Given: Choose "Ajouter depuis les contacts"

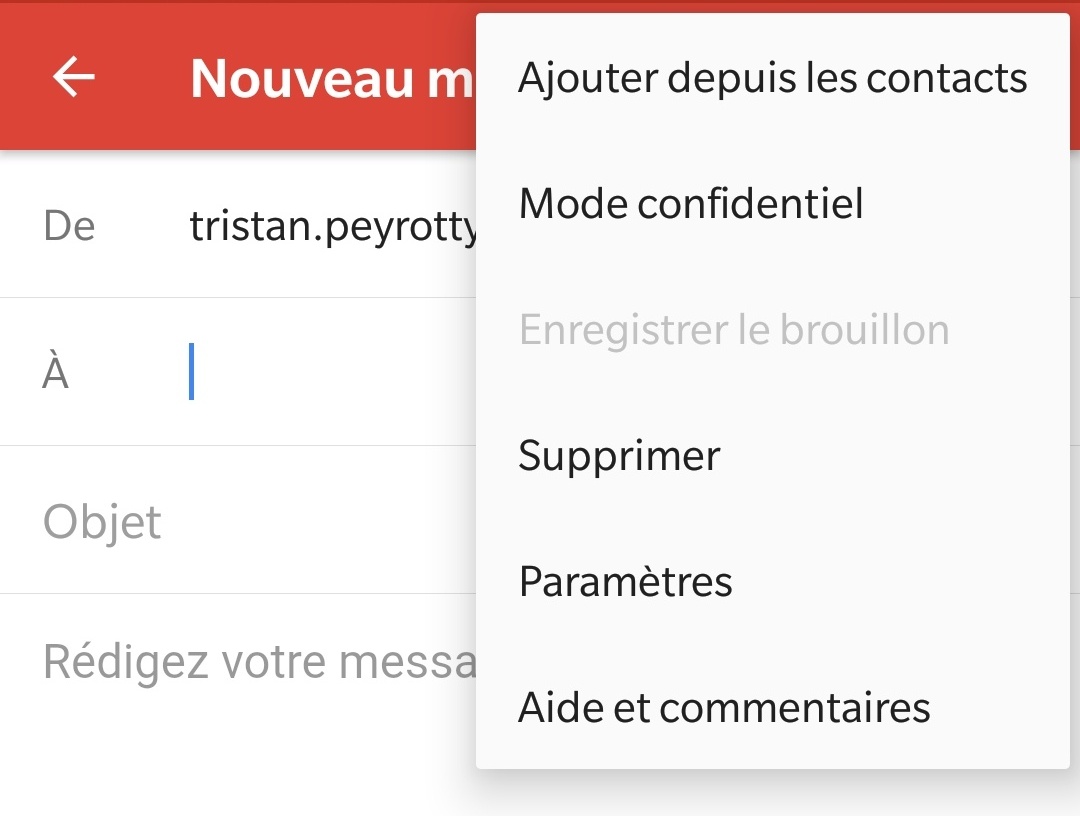Looking at the screenshot, I should coord(772,78).
